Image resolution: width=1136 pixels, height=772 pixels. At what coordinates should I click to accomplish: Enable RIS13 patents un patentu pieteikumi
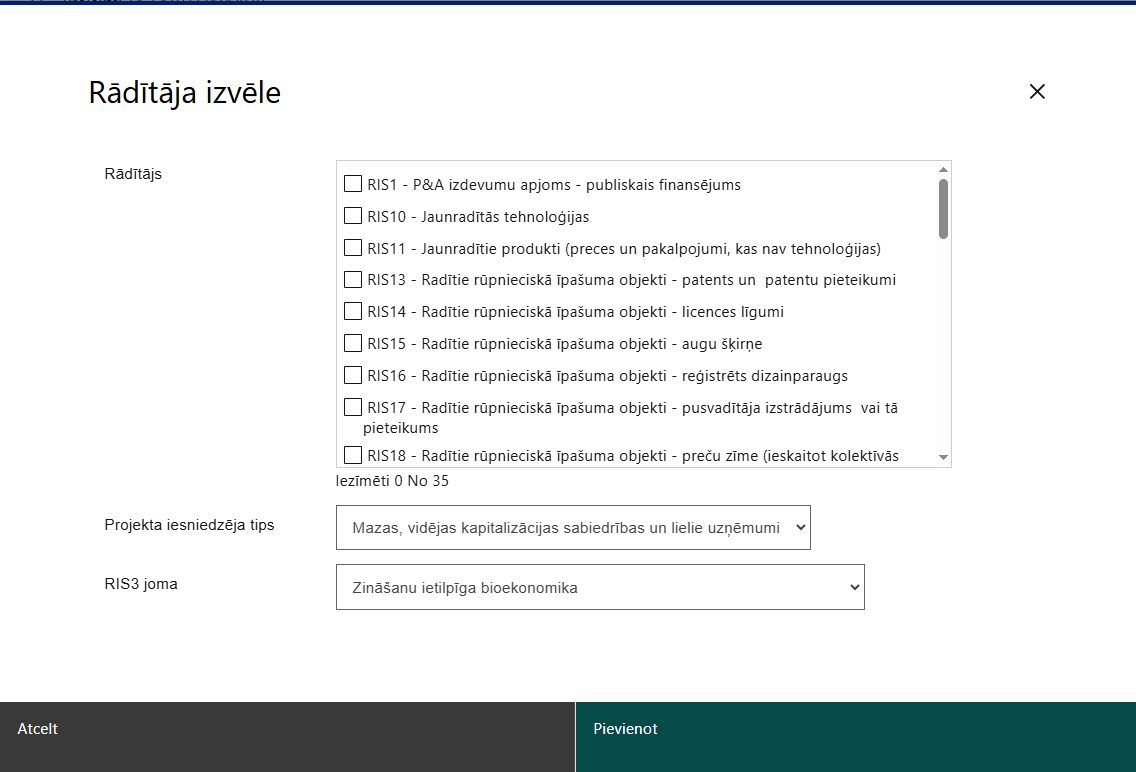(x=353, y=280)
